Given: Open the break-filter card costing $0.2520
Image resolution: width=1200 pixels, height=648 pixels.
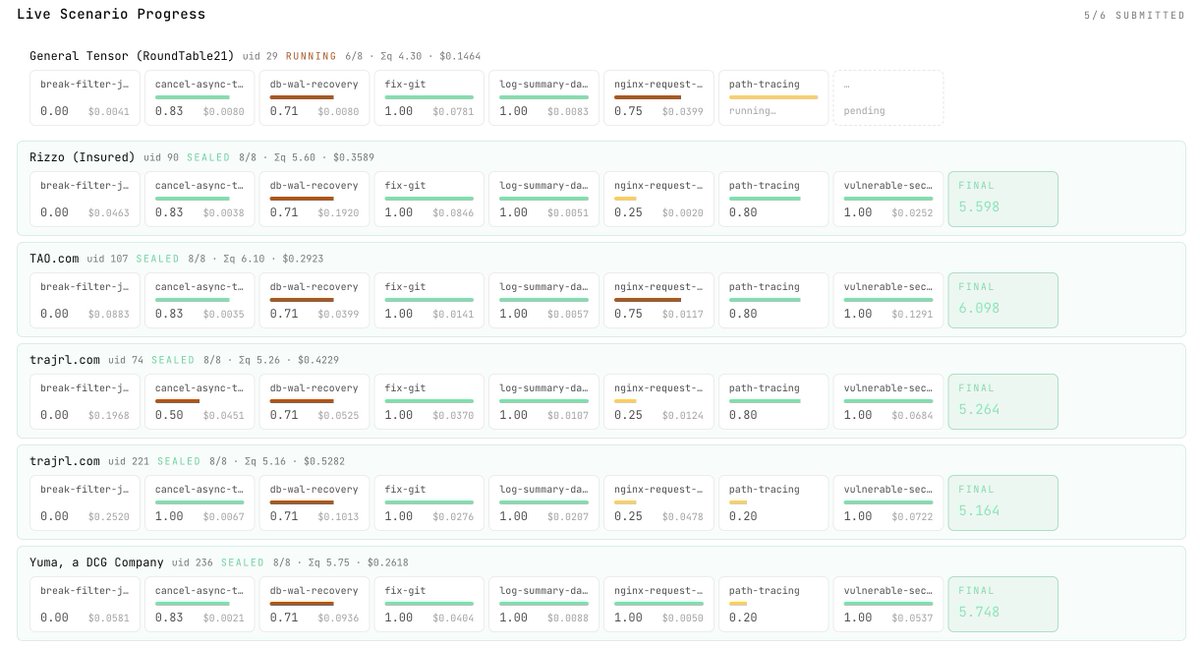Looking at the screenshot, I should (85, 503).
